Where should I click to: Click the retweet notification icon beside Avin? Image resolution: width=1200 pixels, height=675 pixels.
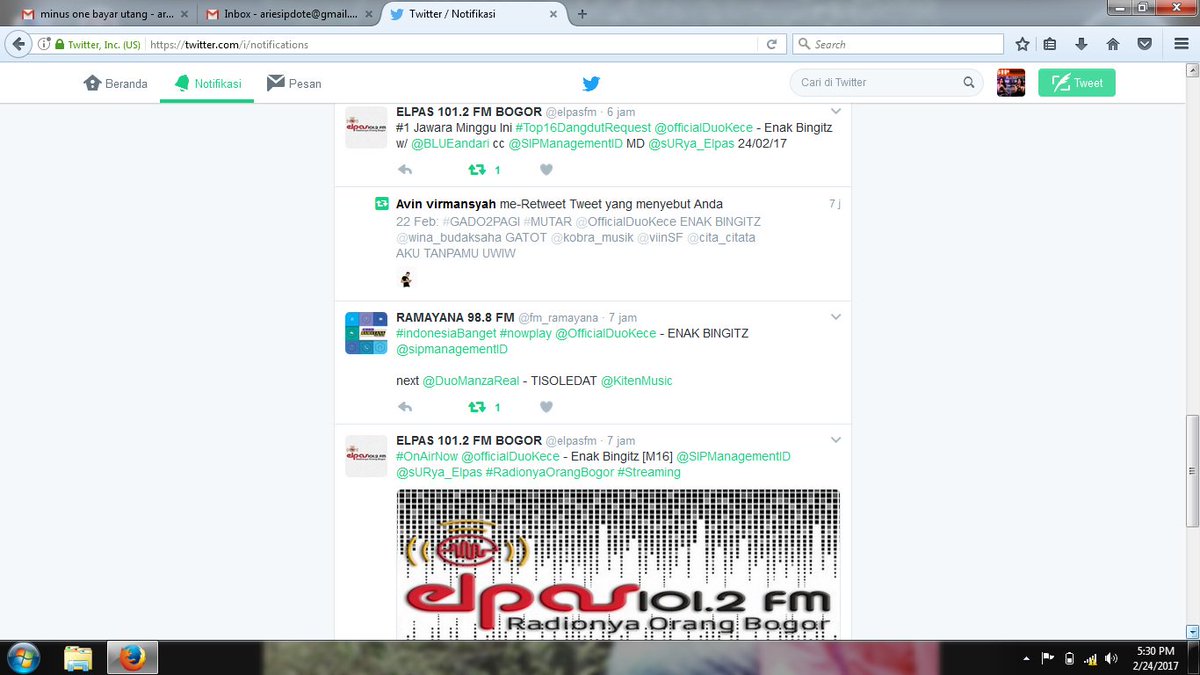[381, 204]
